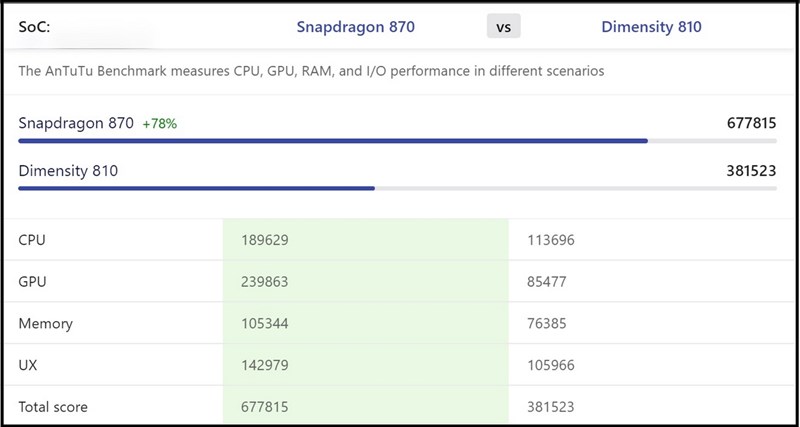Click the 677815 score beside Snapdragon bar
Image resolution: width=800 pixels, height=427 pixels.
751,124
